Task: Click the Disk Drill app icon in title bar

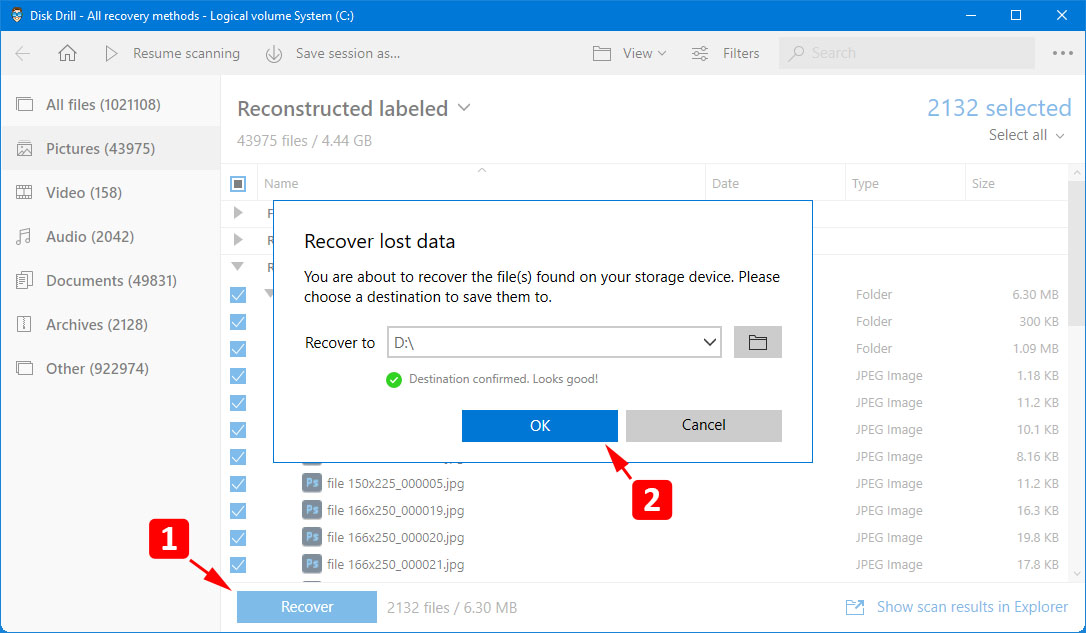Action: point(17,15)
